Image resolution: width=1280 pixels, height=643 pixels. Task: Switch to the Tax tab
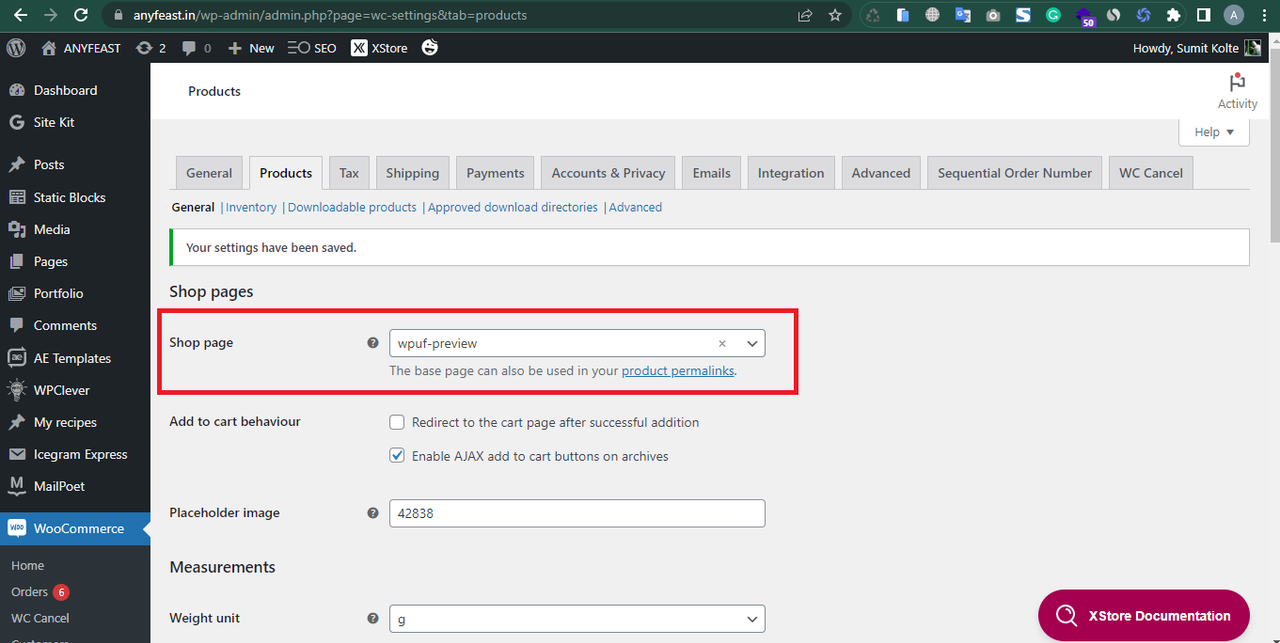[349, 173]
